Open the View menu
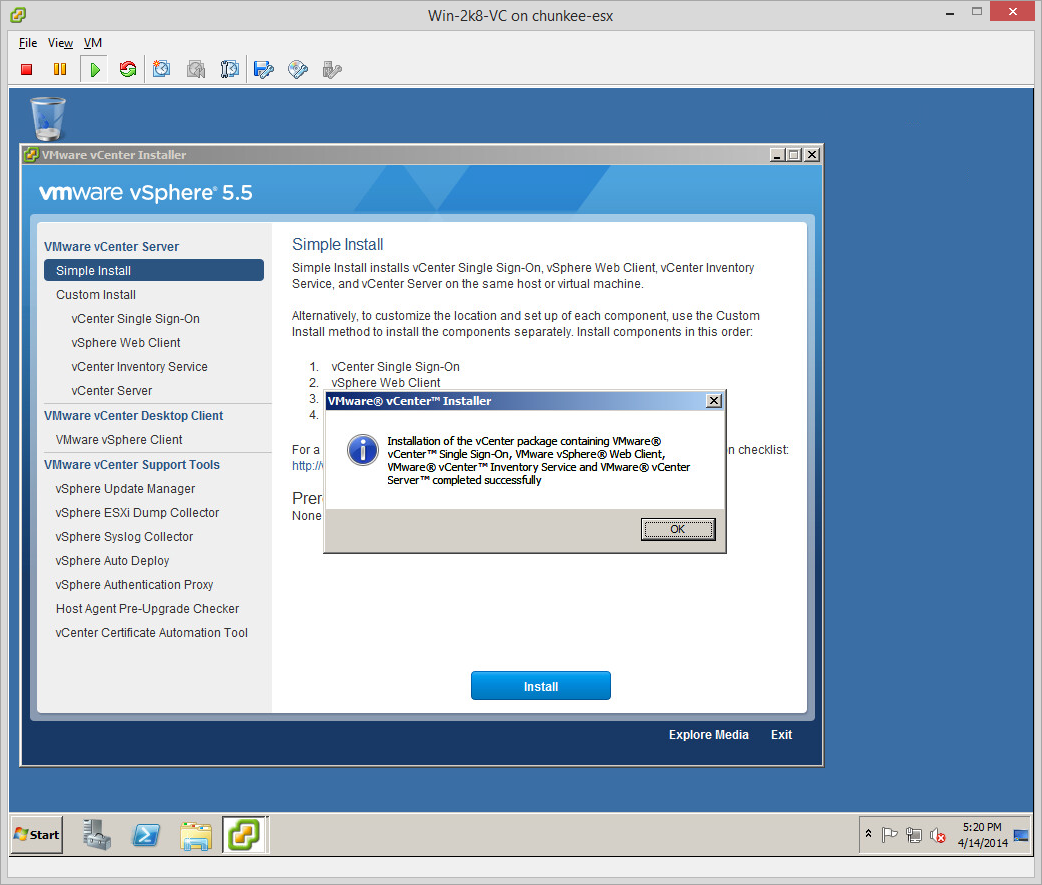Viewport: 1042px width, 885px height. 60,43
